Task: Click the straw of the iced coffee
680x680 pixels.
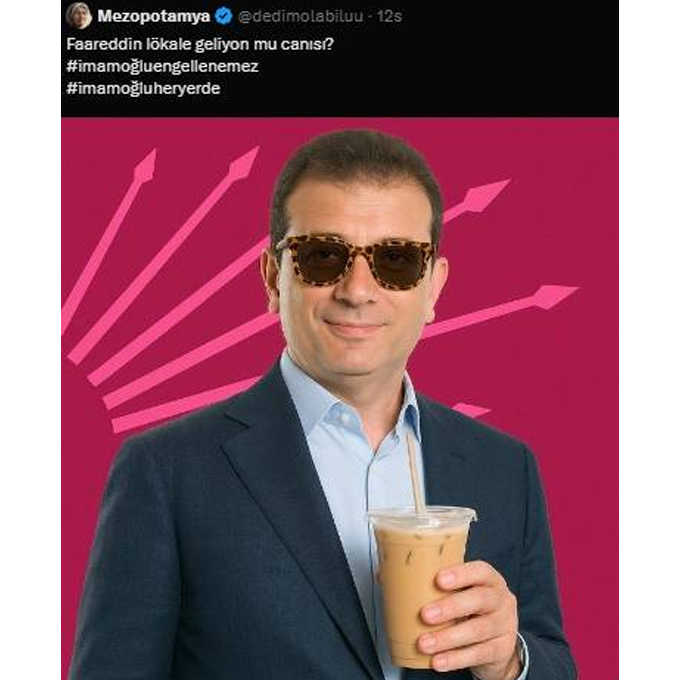Action: 414,473
